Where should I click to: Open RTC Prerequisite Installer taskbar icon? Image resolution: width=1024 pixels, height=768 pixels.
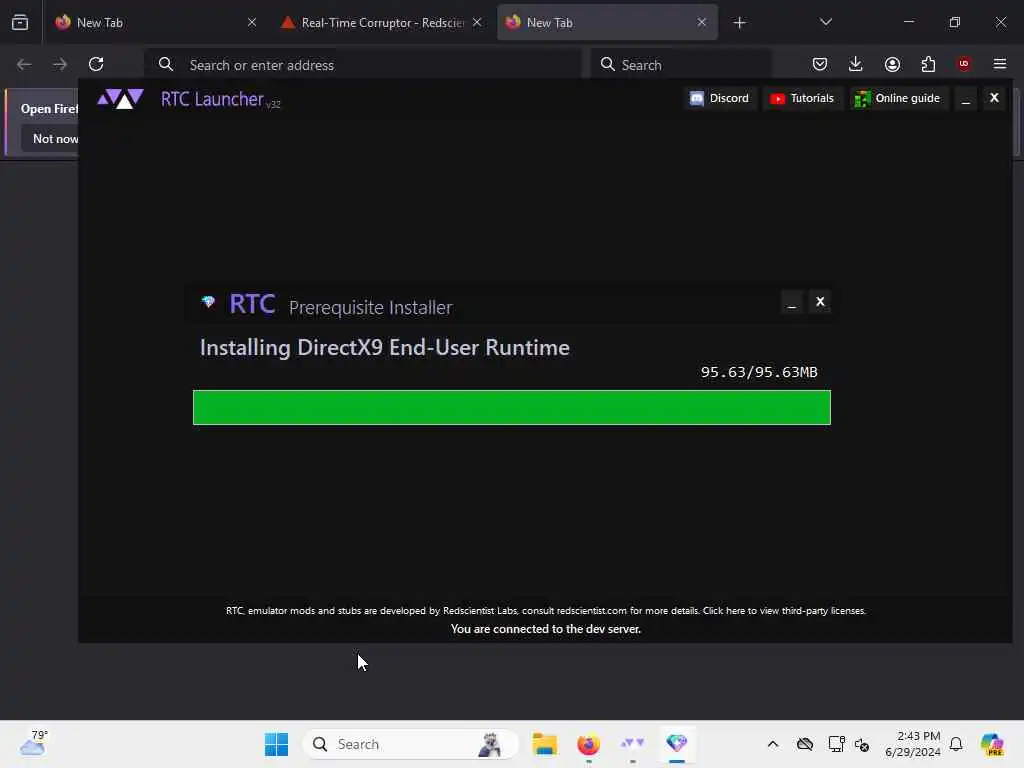pos(677,744)
